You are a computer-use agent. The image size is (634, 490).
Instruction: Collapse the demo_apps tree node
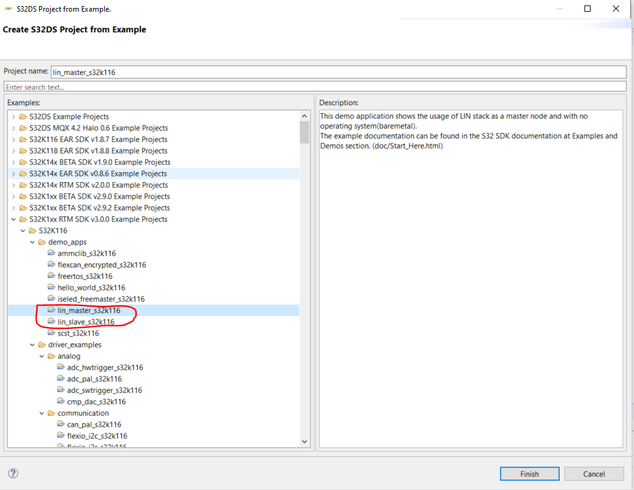pyautogui.click(x=32, y=242)
